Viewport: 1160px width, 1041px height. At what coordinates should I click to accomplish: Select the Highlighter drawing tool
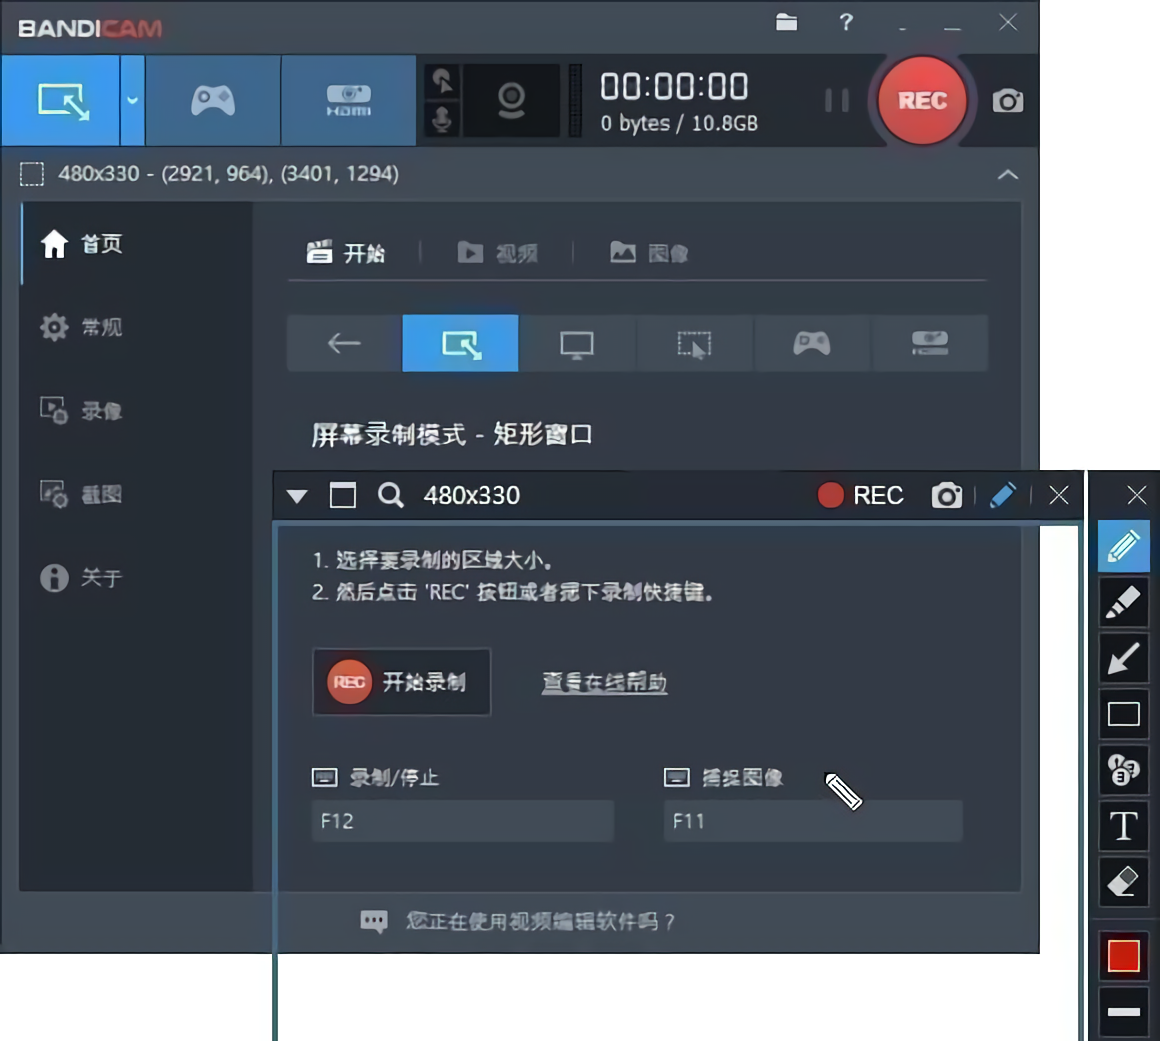(x=1123, y=602)
